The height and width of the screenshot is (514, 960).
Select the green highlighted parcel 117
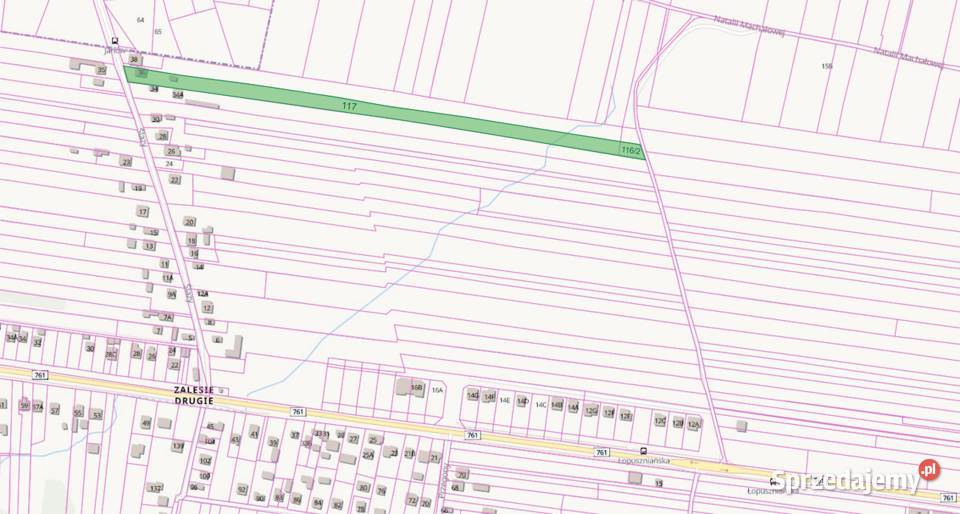point(350,105)
